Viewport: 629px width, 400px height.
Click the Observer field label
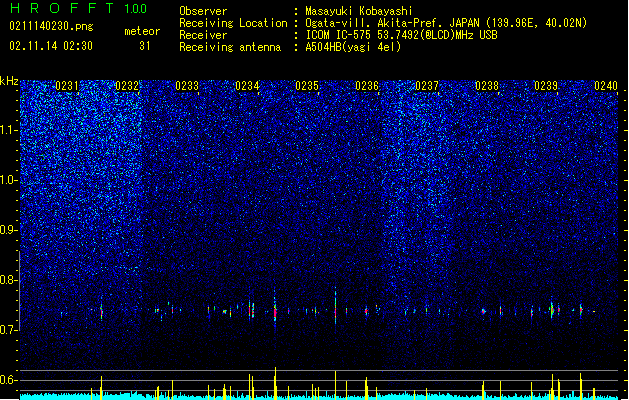(x=203, y=11)
